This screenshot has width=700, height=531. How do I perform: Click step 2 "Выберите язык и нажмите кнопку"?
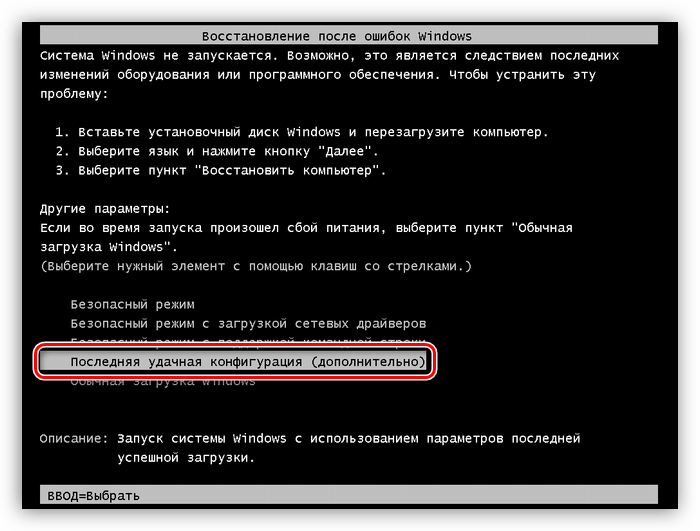coord(217,151)
